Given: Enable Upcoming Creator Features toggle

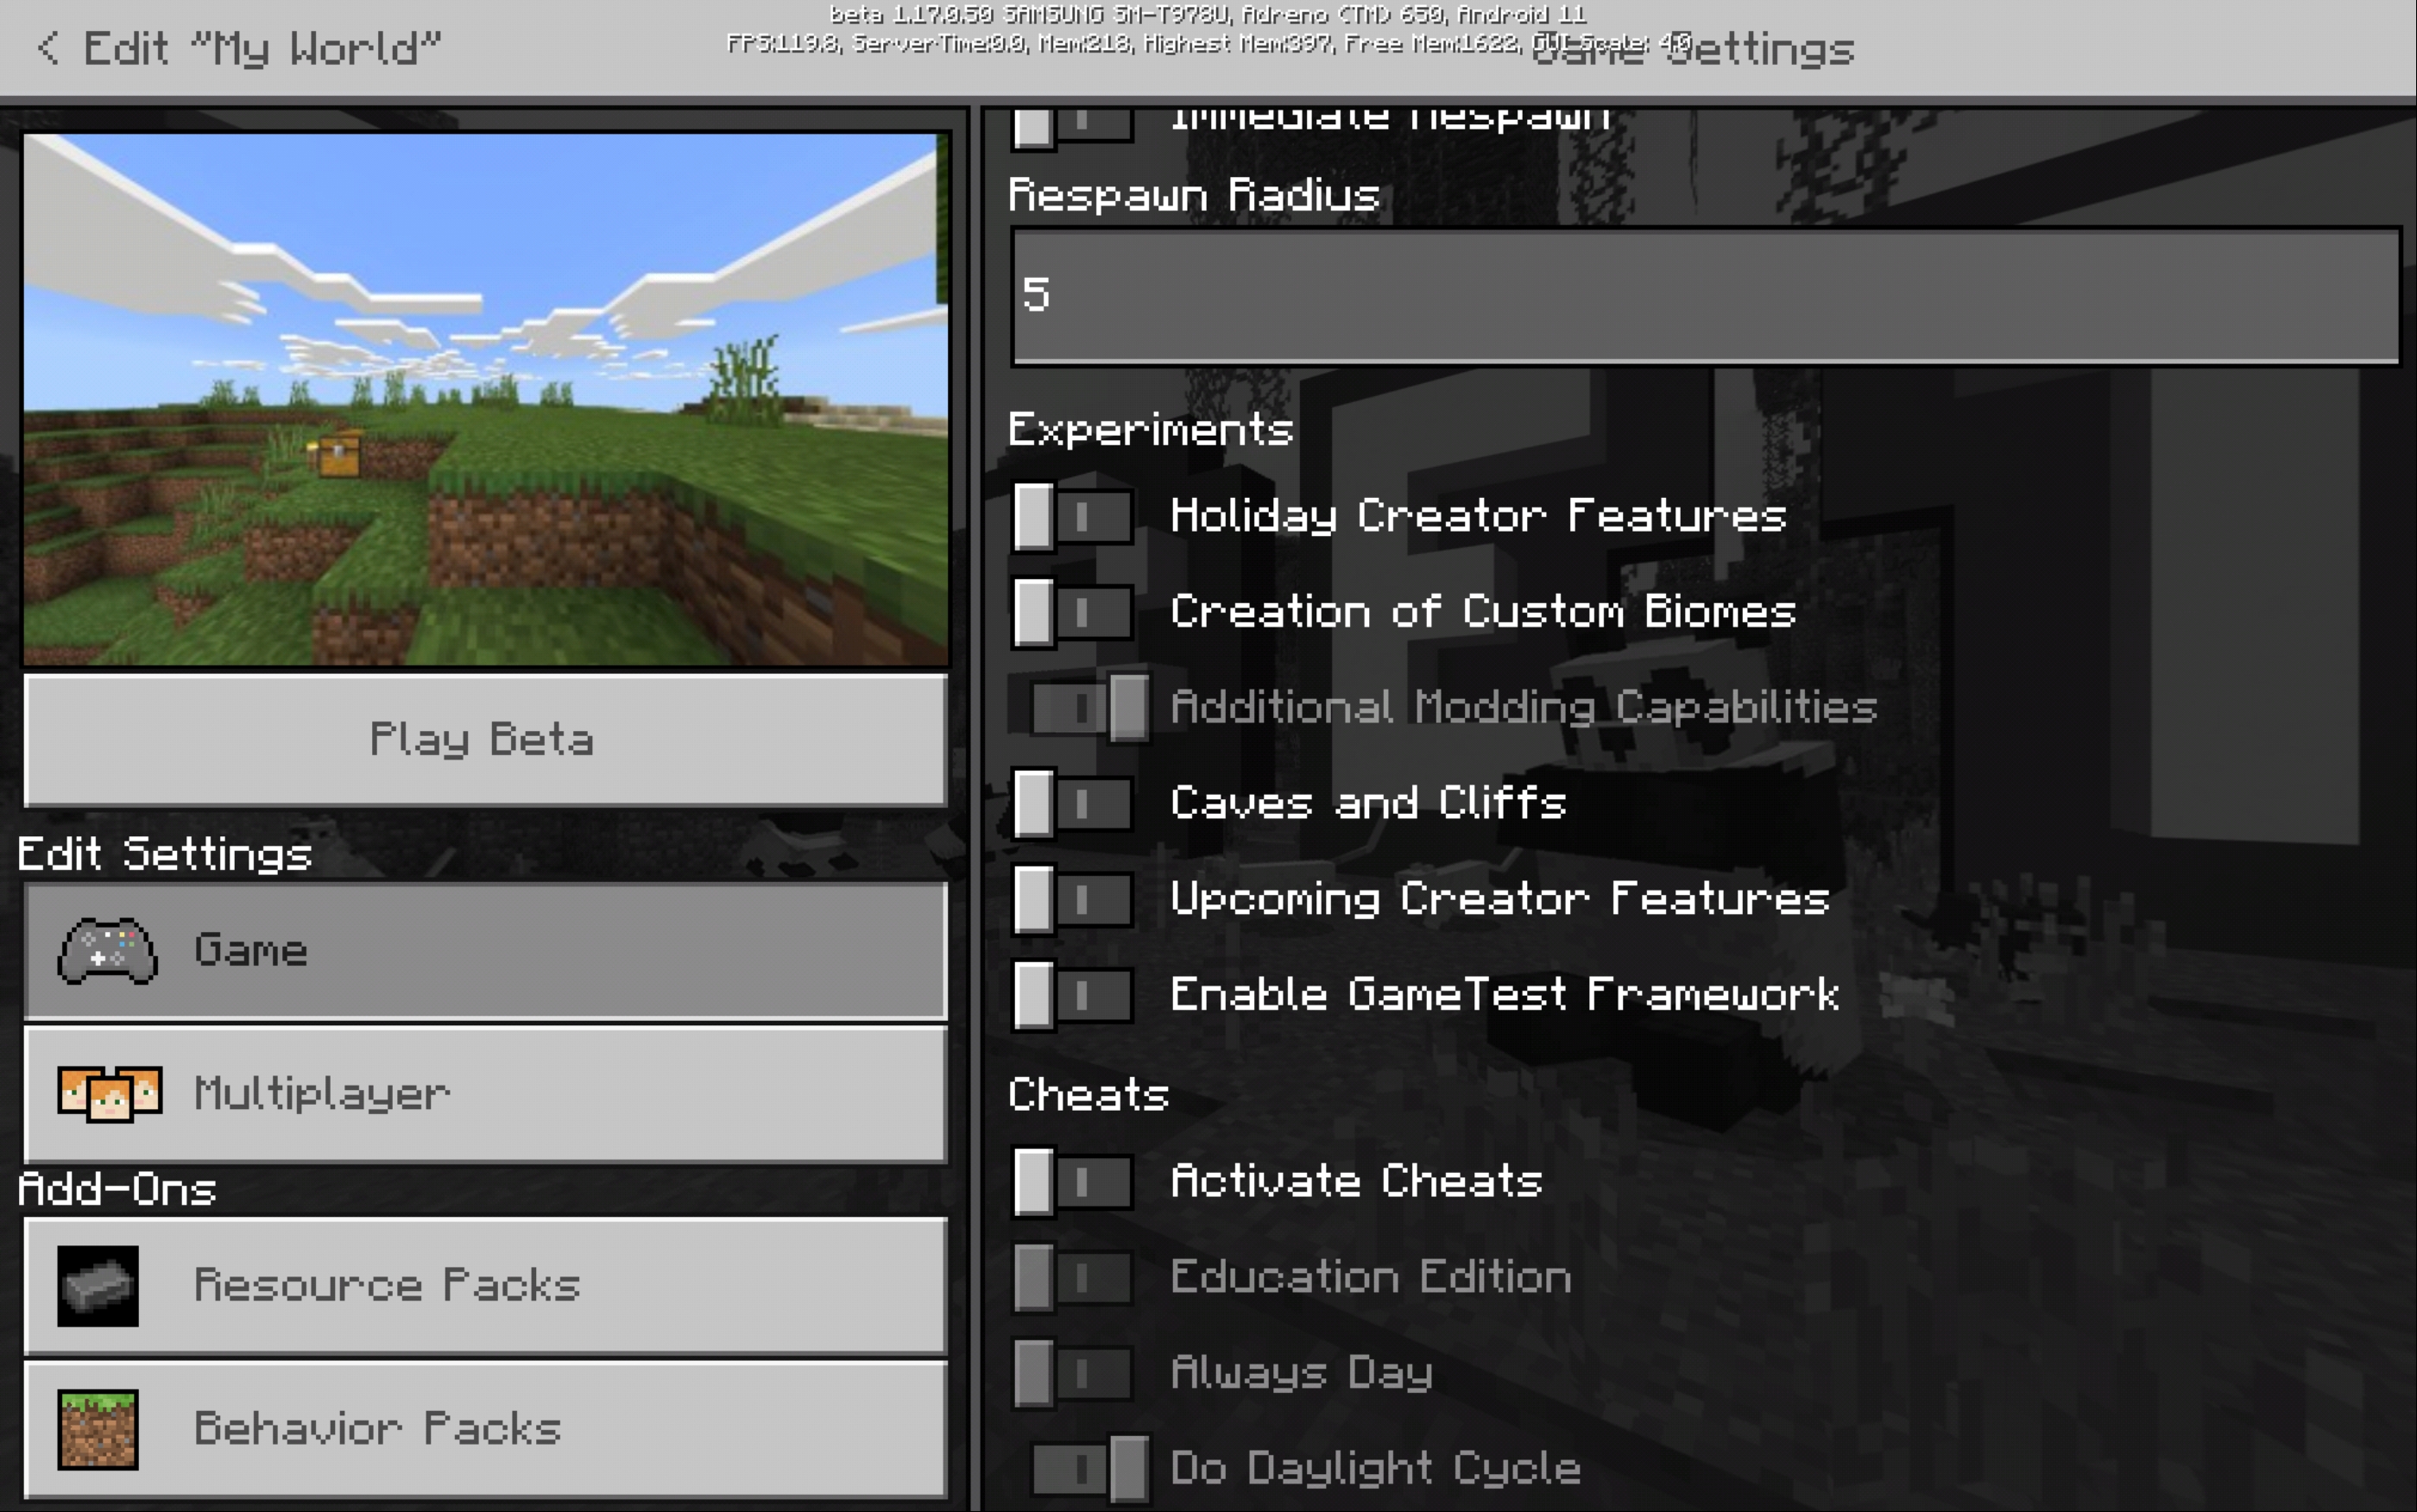Looking at the screenshot, I should coord(1071,900).
